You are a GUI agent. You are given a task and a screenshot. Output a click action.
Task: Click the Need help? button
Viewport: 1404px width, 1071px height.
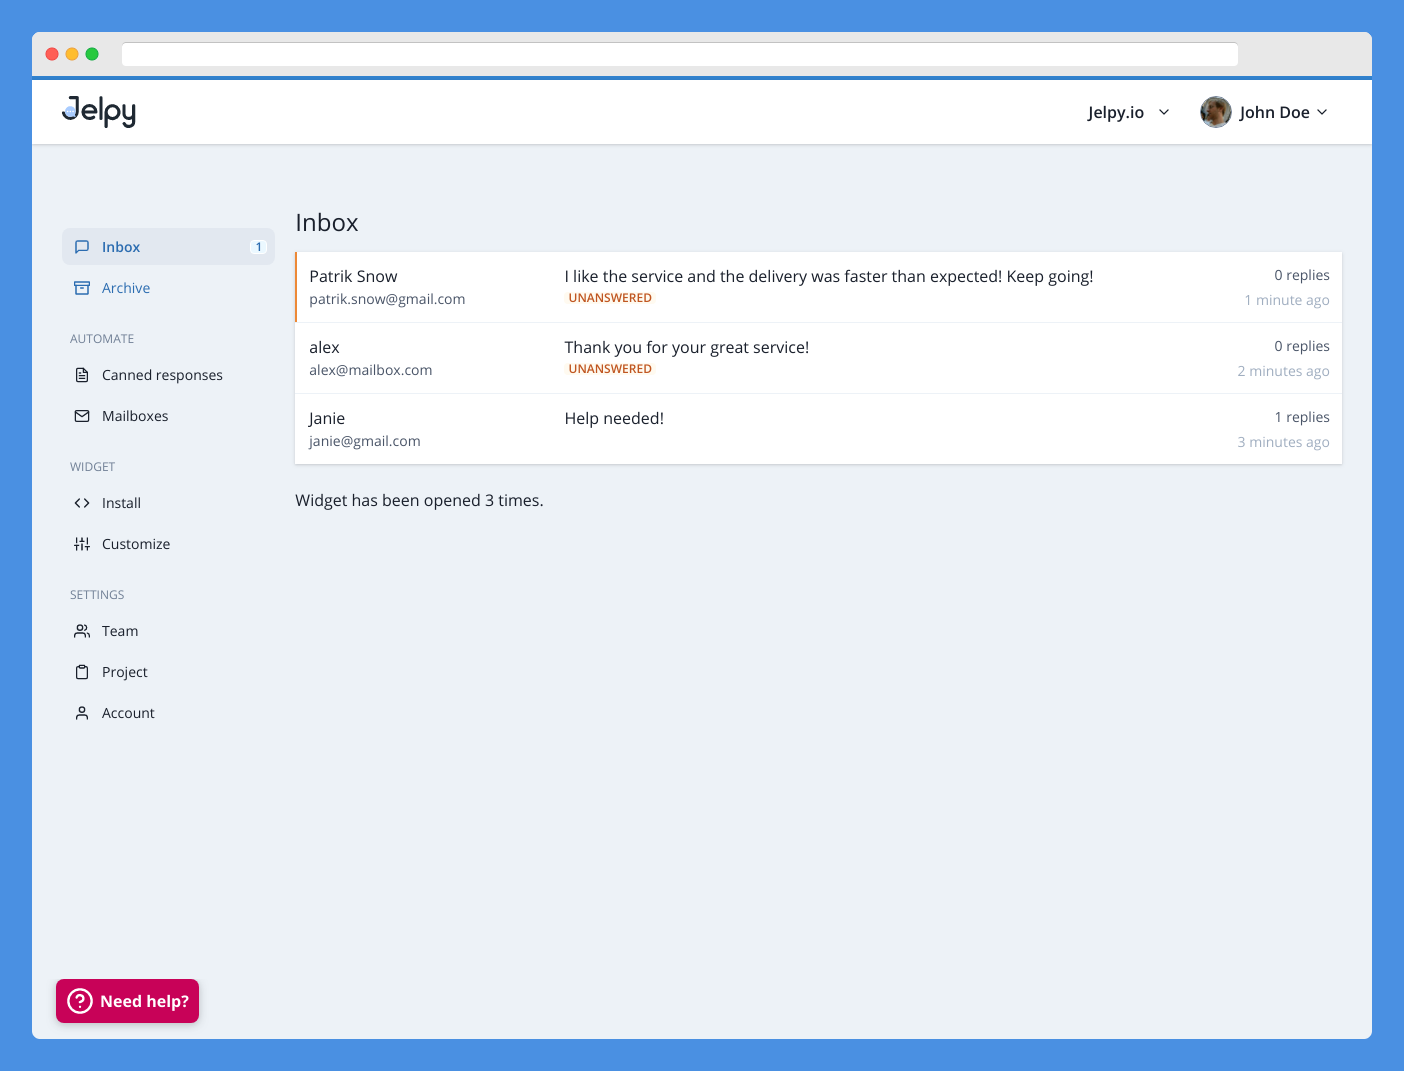(128, 1001)
